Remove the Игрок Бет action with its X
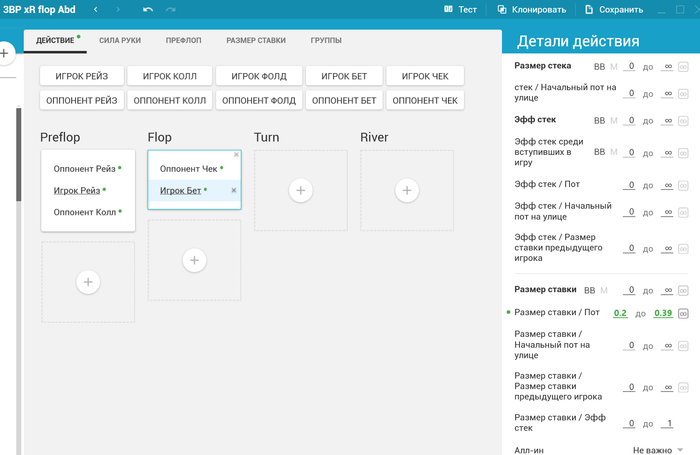Image resolution: width=700 pixels, height=455 pixels. click(233, 190)
